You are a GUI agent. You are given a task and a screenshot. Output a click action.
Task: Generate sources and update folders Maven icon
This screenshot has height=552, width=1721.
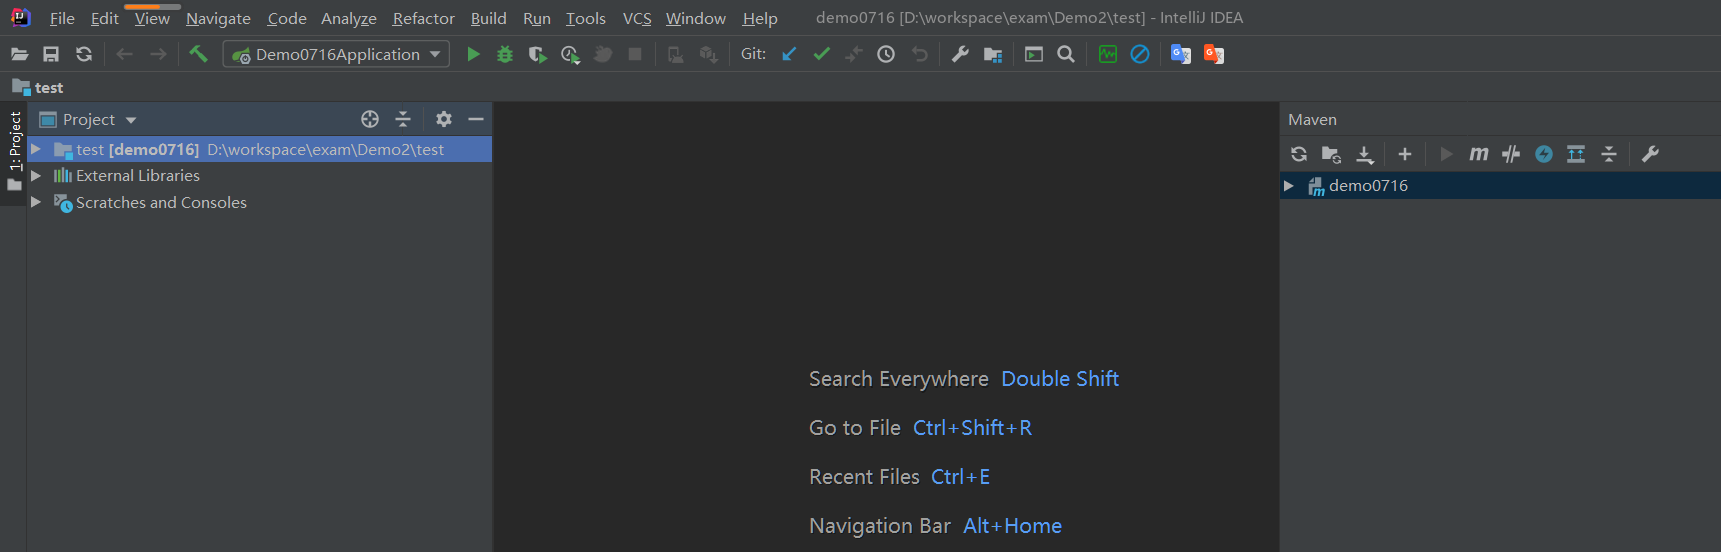(x=1331, y=154)
